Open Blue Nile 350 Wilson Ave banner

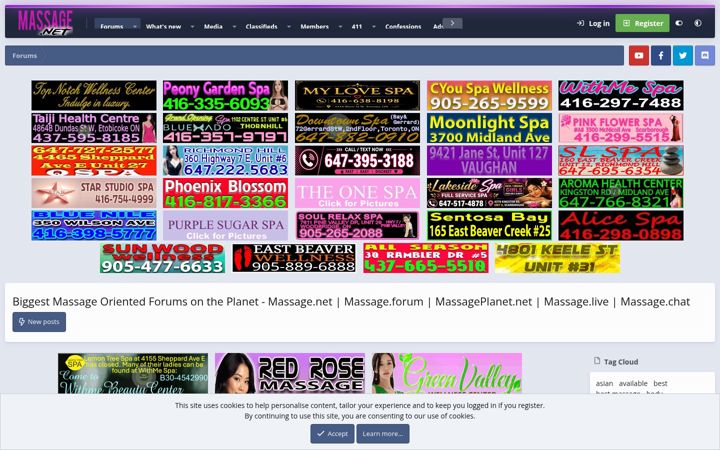[94, 225]
